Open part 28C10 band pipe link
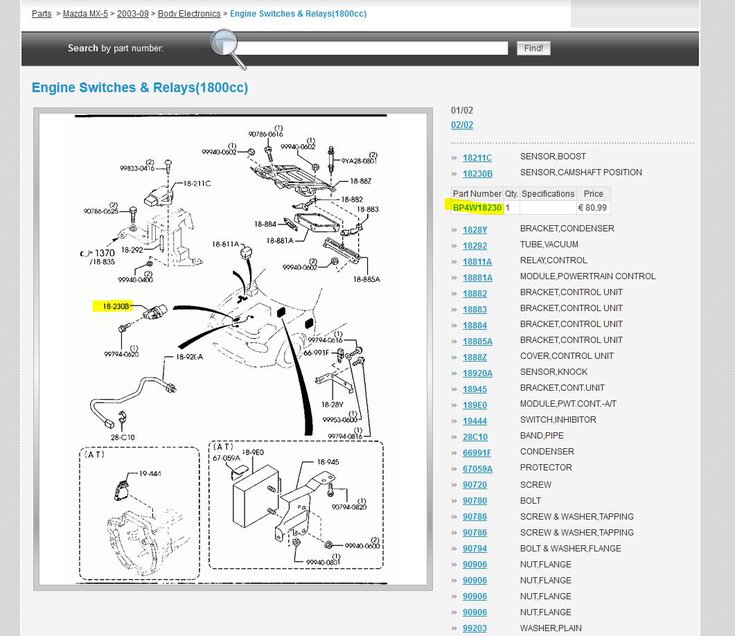This screenshot has width=735, height=636. pos(475,437)
